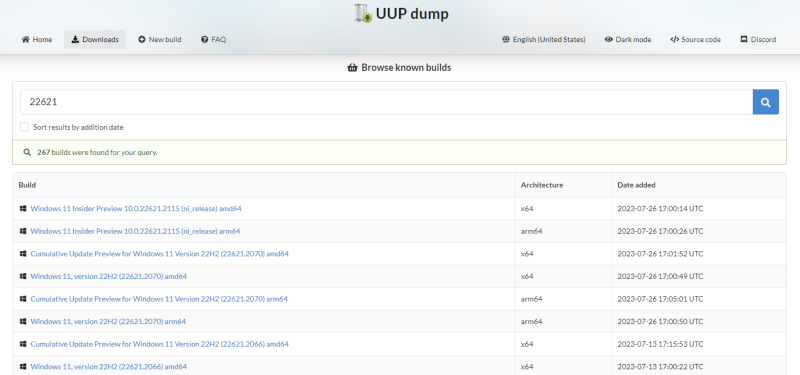This screenshot has height=375, width=800.
Task: Open the Downloads tab
Action: click(95, 39)
